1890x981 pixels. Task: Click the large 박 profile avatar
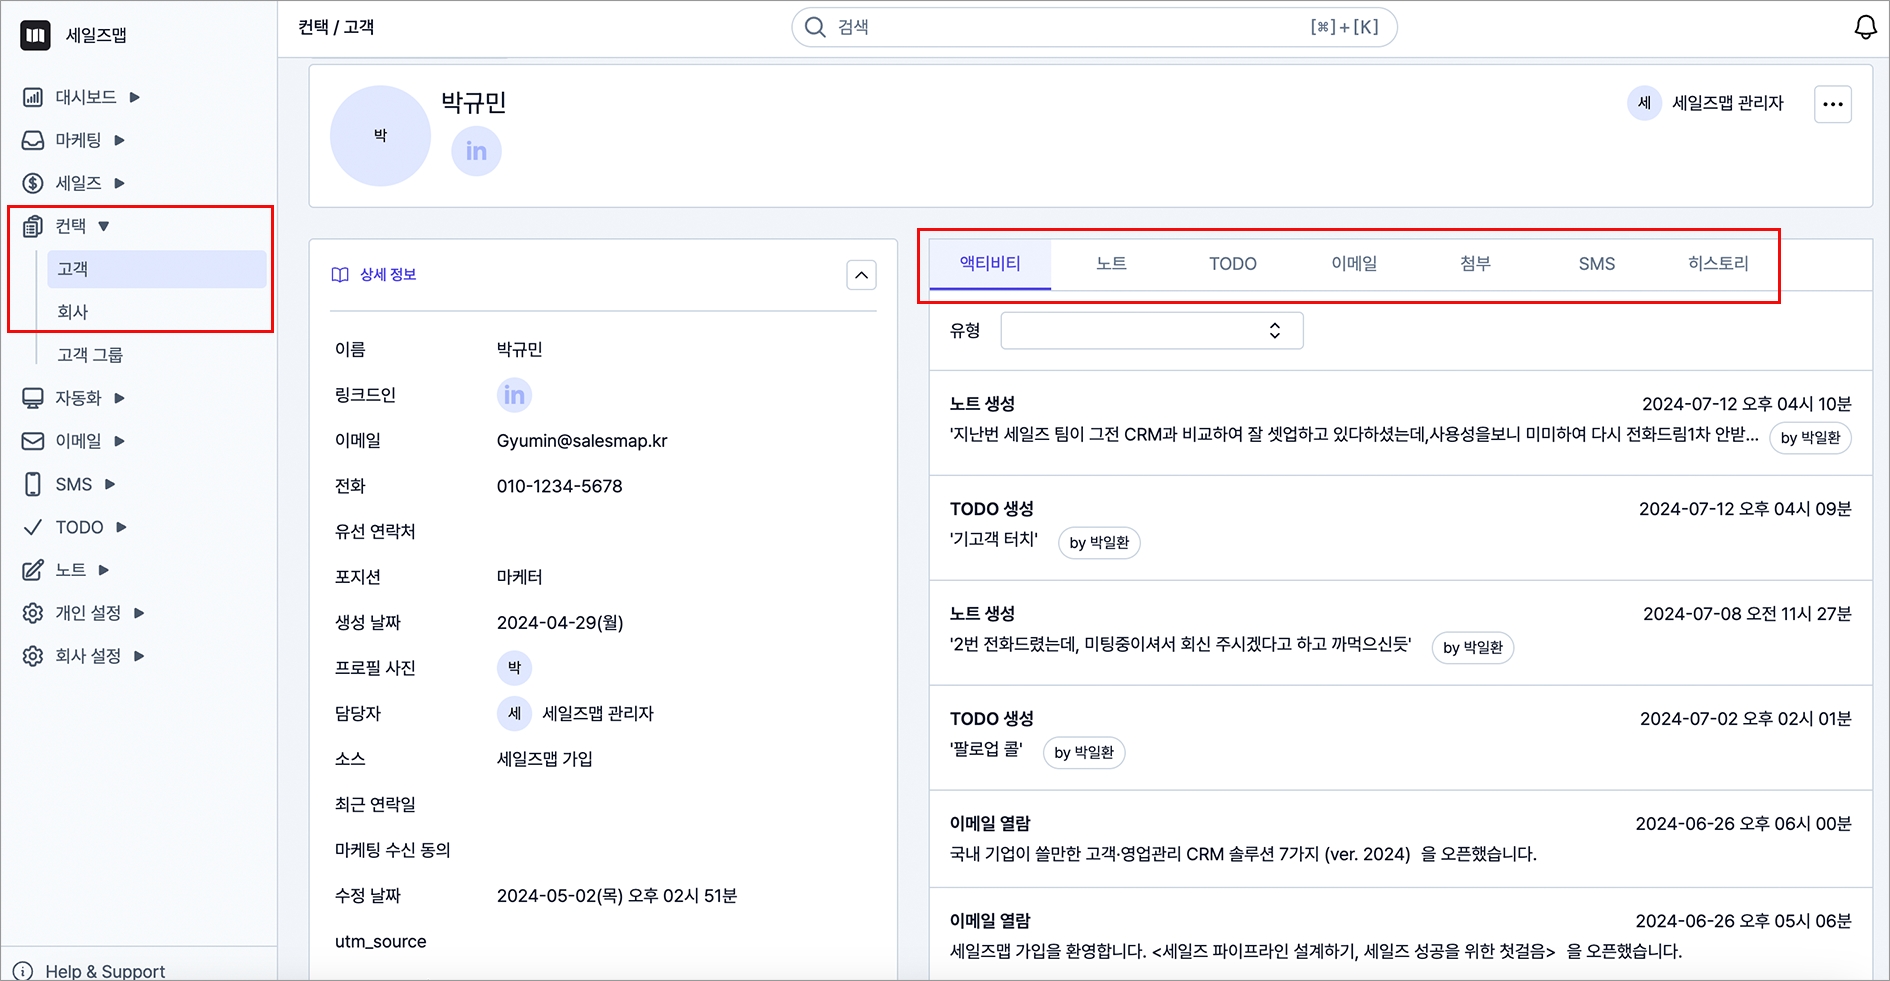tap(380, 135)
